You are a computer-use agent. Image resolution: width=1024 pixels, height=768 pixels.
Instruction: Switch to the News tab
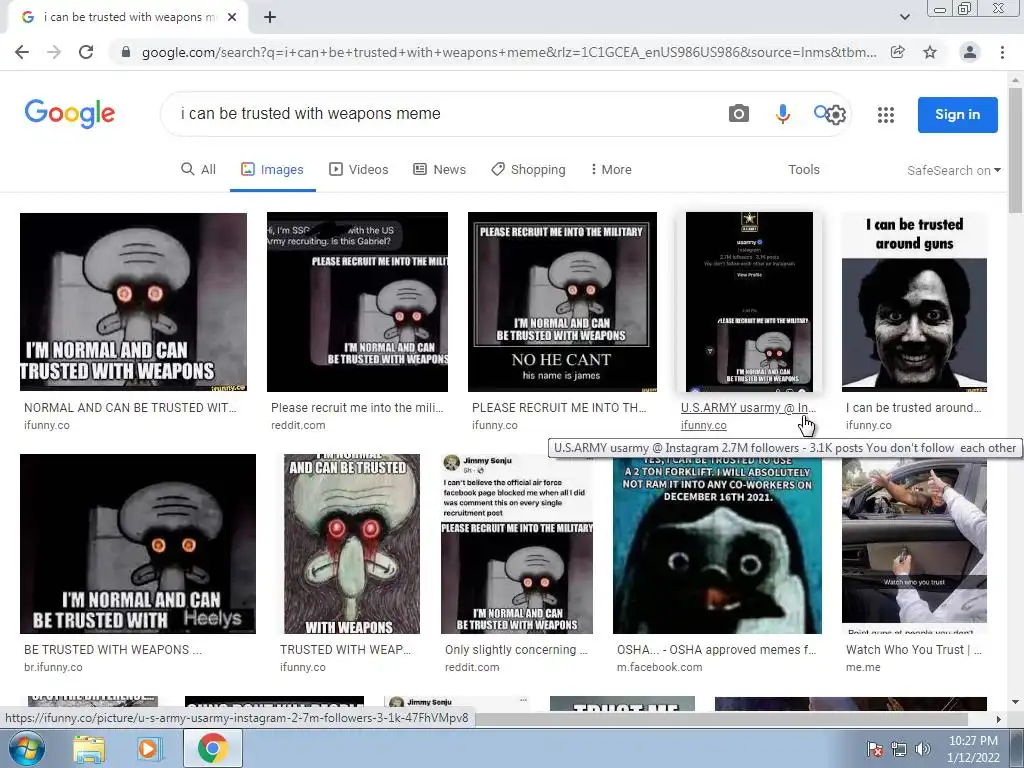click(440, 170)
